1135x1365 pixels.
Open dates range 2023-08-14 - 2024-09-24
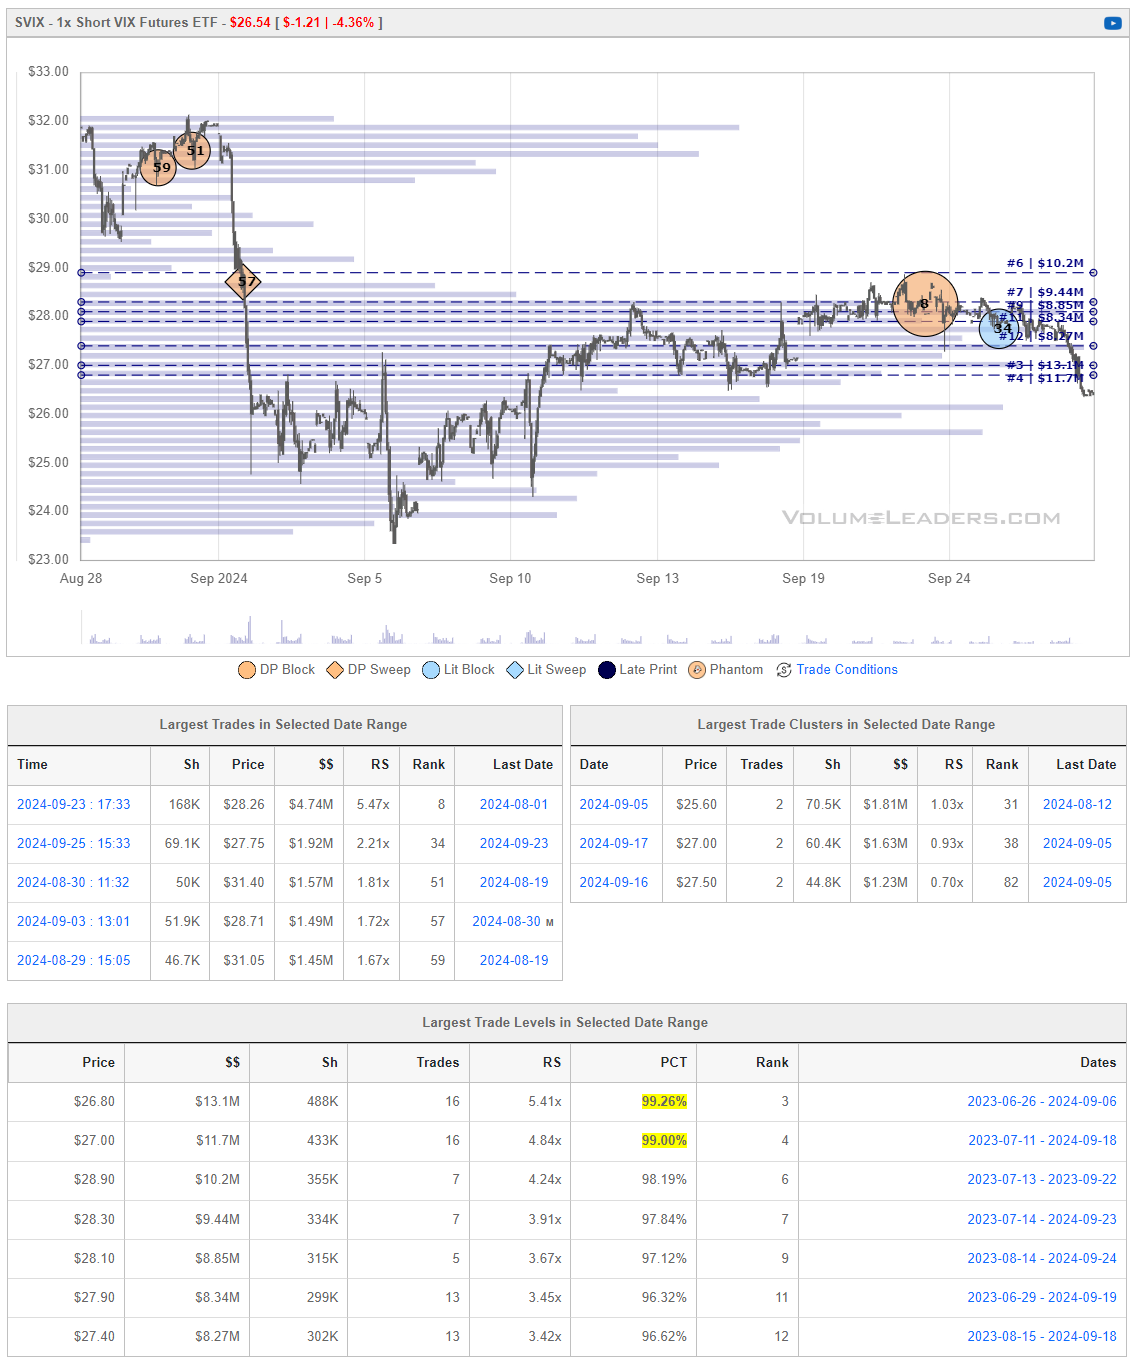[1042, 1258]
